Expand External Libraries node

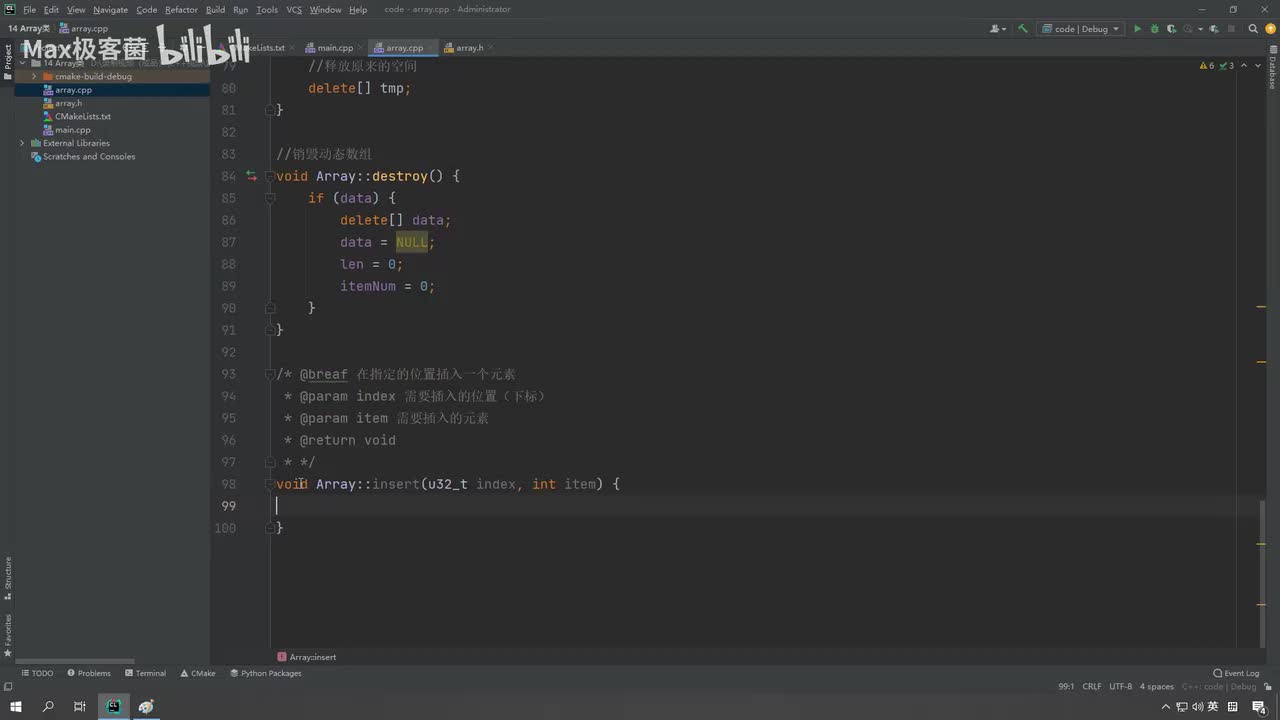(x=22, y=143)
